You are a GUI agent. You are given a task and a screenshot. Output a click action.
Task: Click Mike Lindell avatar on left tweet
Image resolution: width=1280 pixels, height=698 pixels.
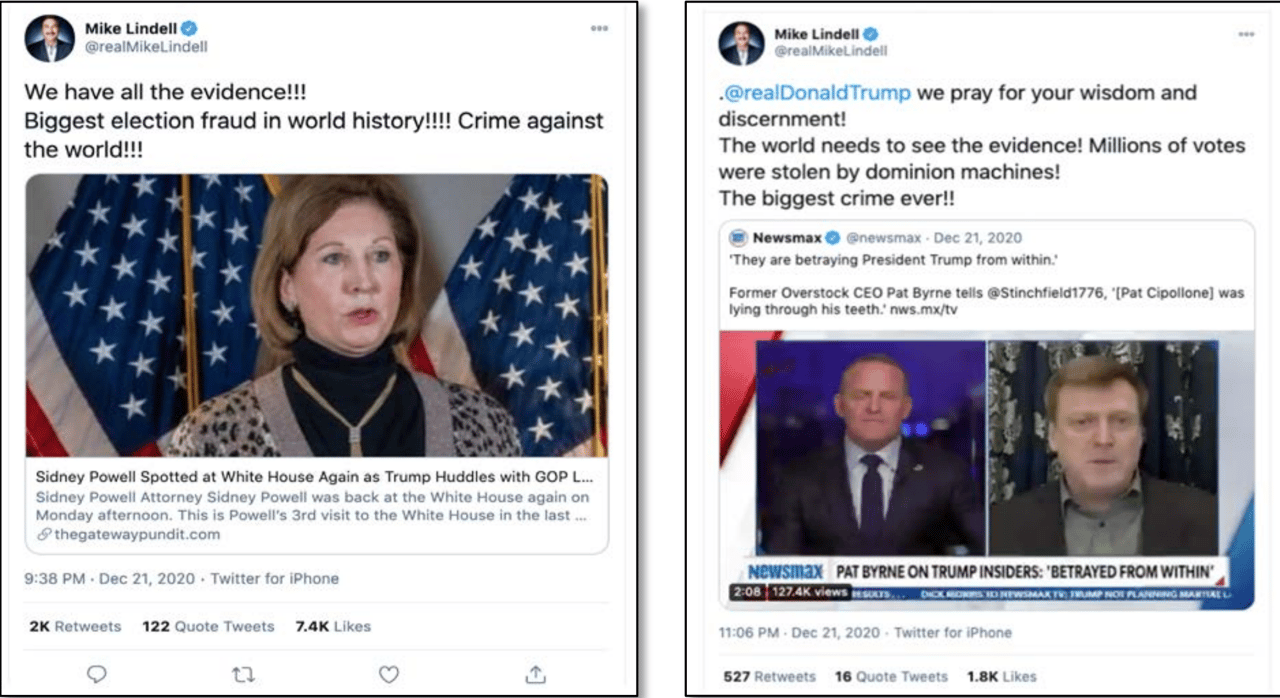pos(50,39)
